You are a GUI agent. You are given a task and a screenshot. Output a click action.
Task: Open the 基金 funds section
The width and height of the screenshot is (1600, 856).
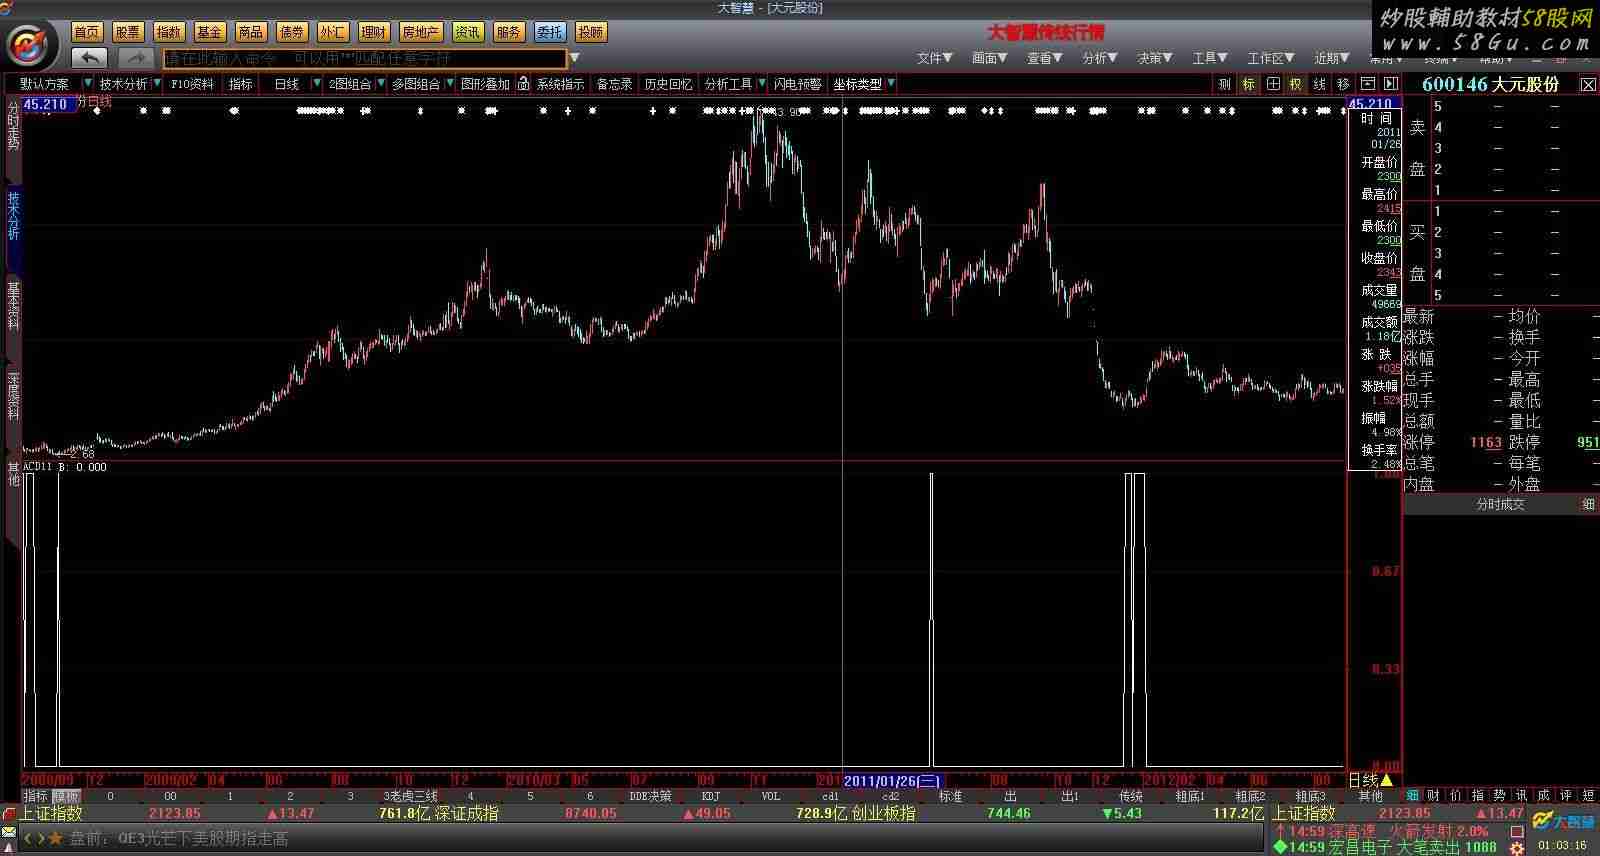pos(210,32)
